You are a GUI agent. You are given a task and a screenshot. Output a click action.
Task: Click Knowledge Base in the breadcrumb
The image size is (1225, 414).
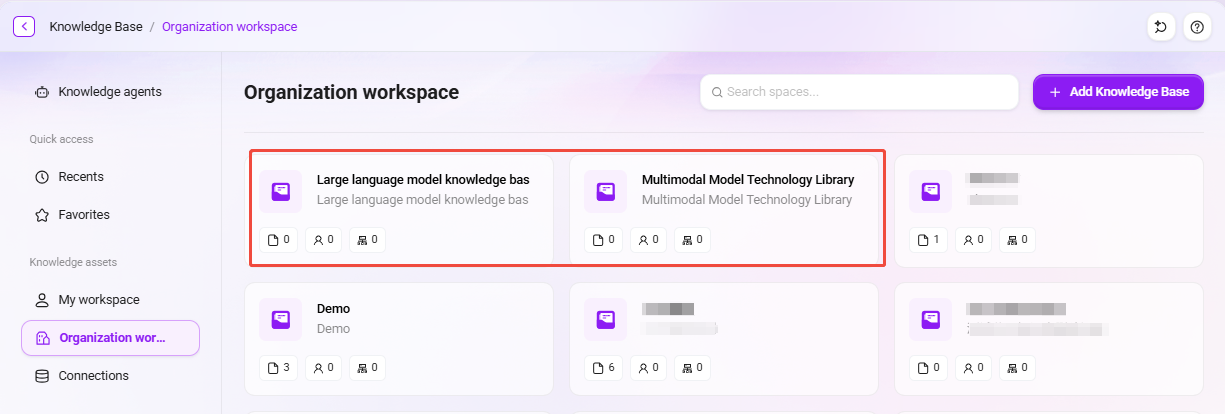click(96, 27)
